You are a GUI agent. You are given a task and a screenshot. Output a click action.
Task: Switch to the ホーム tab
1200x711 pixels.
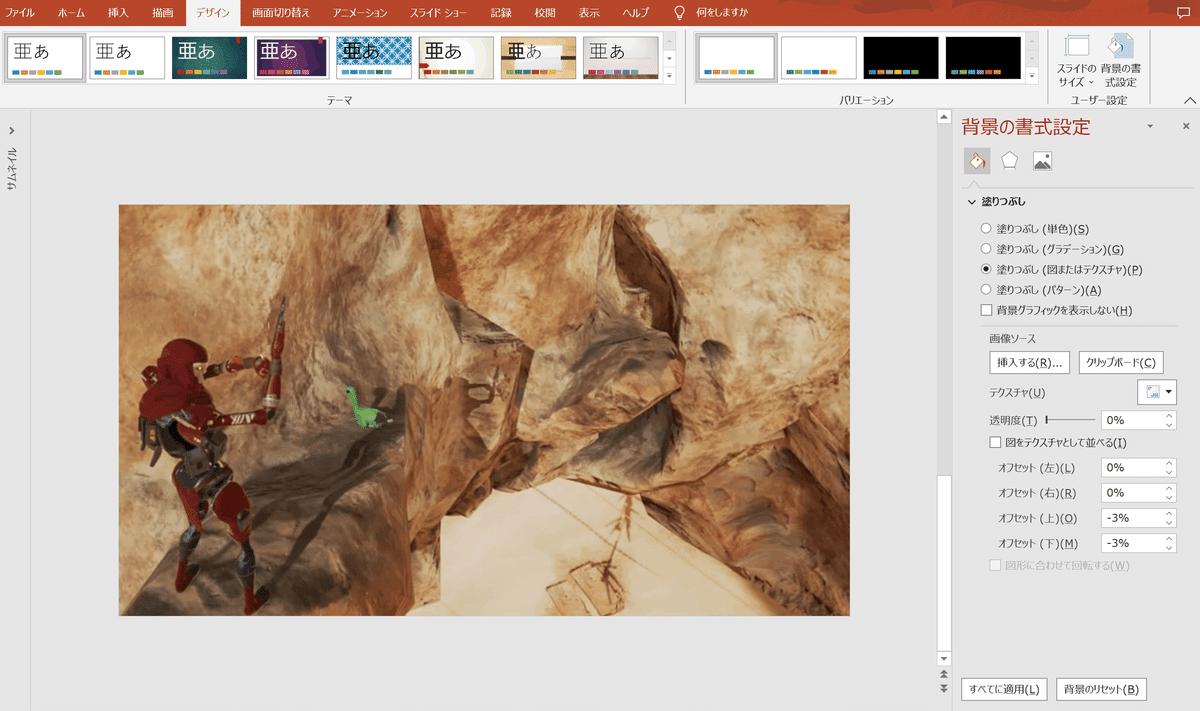[71, 13]
